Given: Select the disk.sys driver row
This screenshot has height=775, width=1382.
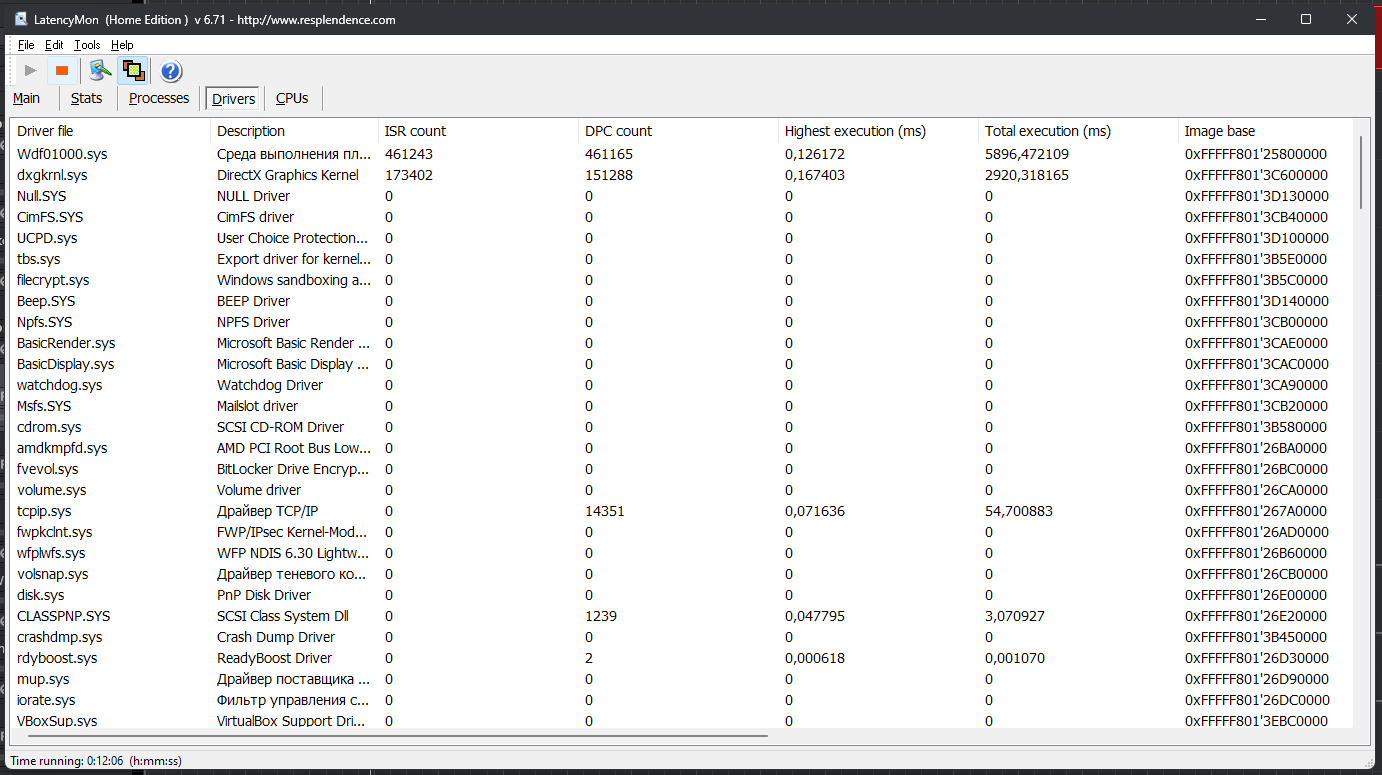Looking at the screenshot, I should 681,595.
